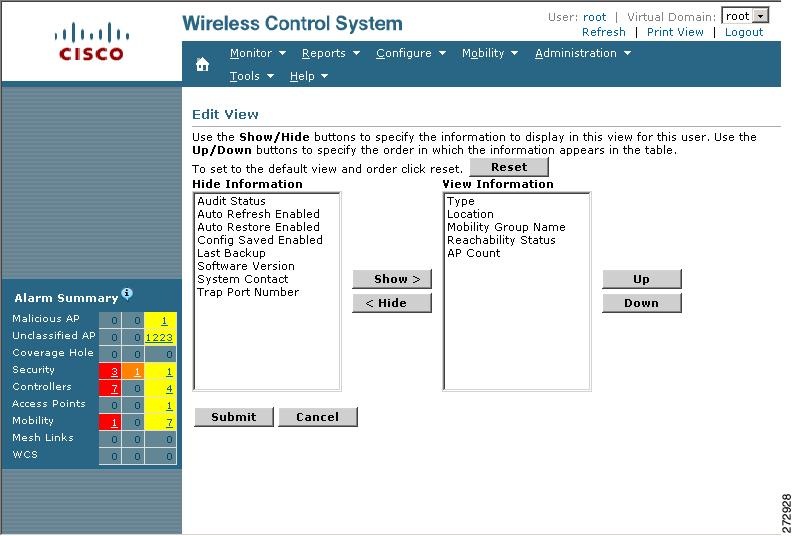Open the Mobility menu
The height and width of the screenshot is (536, 794).
490,53
